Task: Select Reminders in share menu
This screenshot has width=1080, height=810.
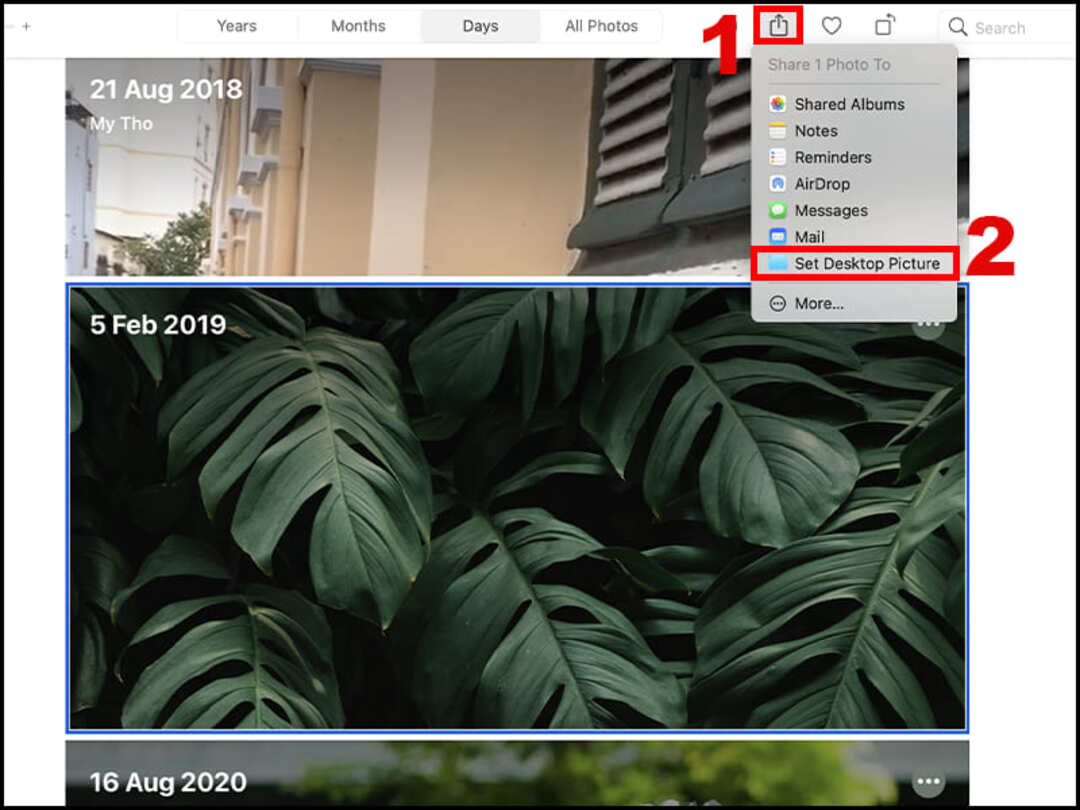Action: (853, 157)
